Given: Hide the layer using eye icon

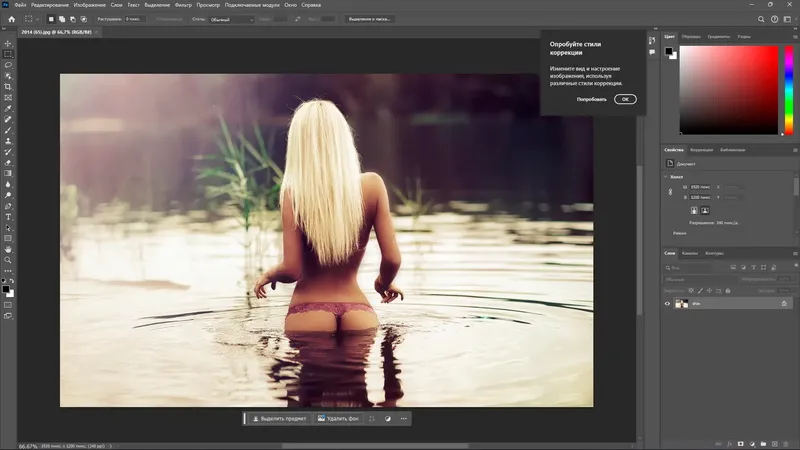Looking at the screenshot, I should tap(667, 303).
